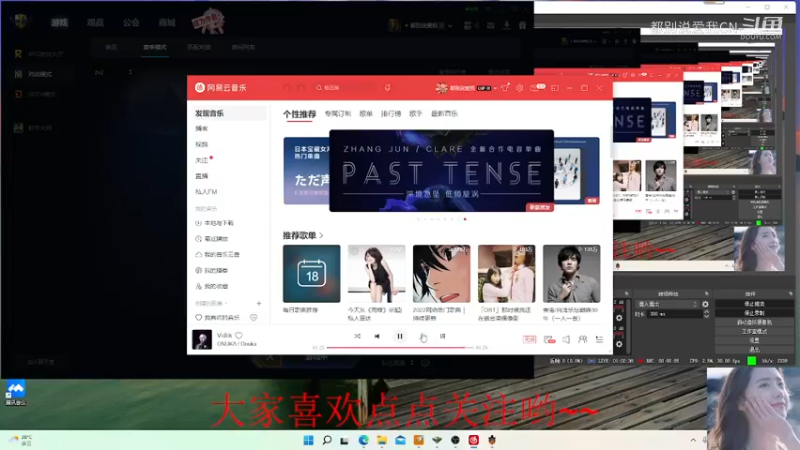
Task: Open the 「OST」 drama soundtrack playlist
Action: pyautogui.click(x=507, y=274)
